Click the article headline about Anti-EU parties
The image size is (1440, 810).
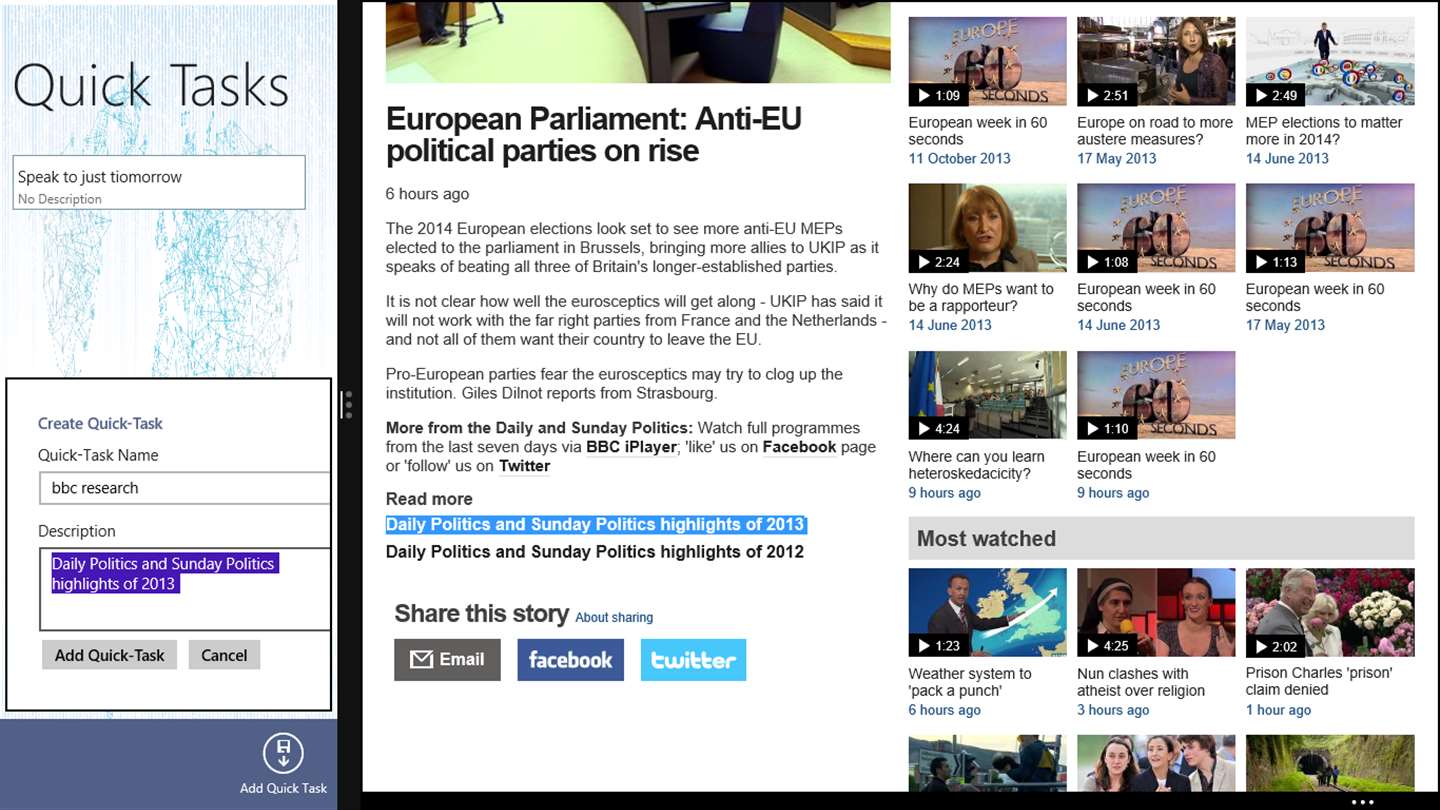(x=594, y=135)
